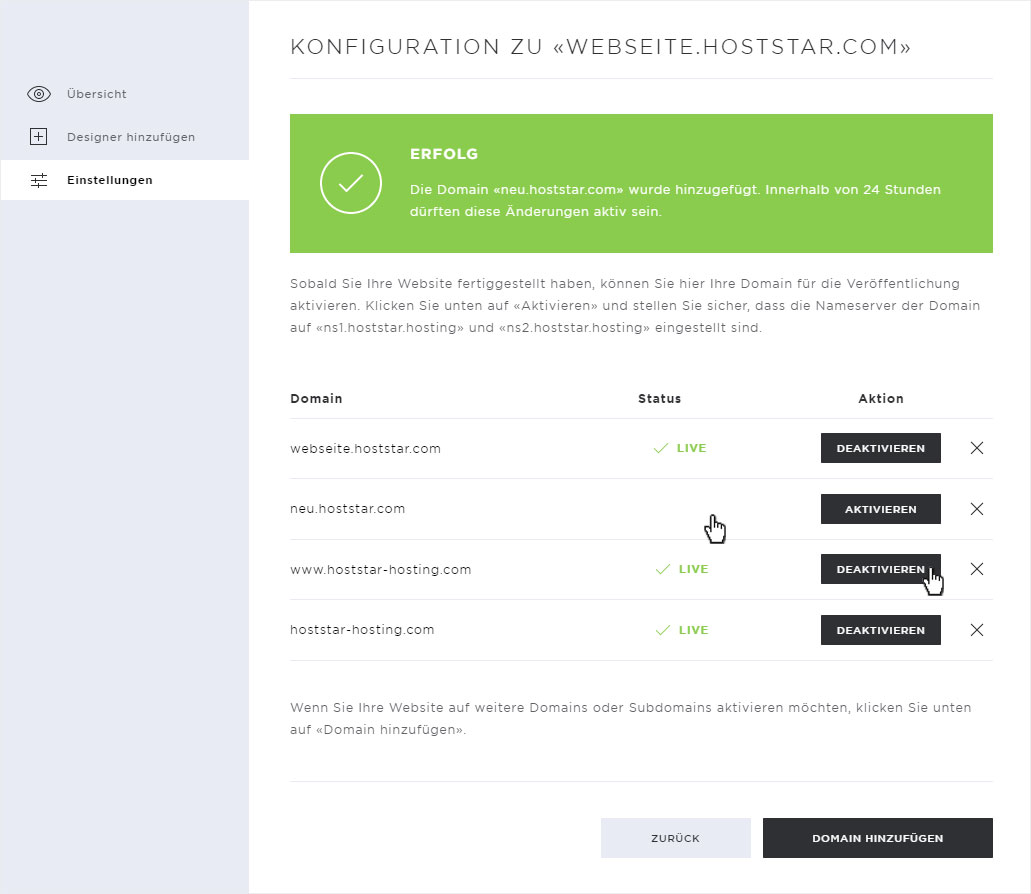The height and width of the screenshot is (894, 1031).
Task: Select Einstellungen in the sidebar
Action: (x=125, y=180)
